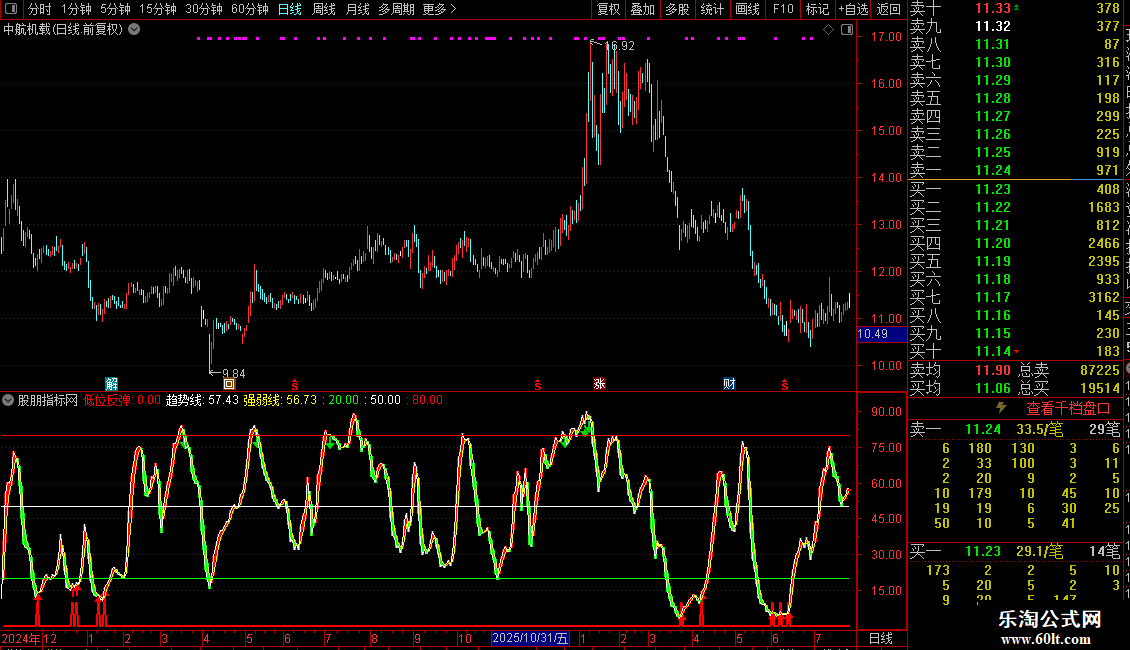Select the 卖十 11.33 order row
The width and height of the screenshot is (1130, 650).
click(x=1015, y=9)
